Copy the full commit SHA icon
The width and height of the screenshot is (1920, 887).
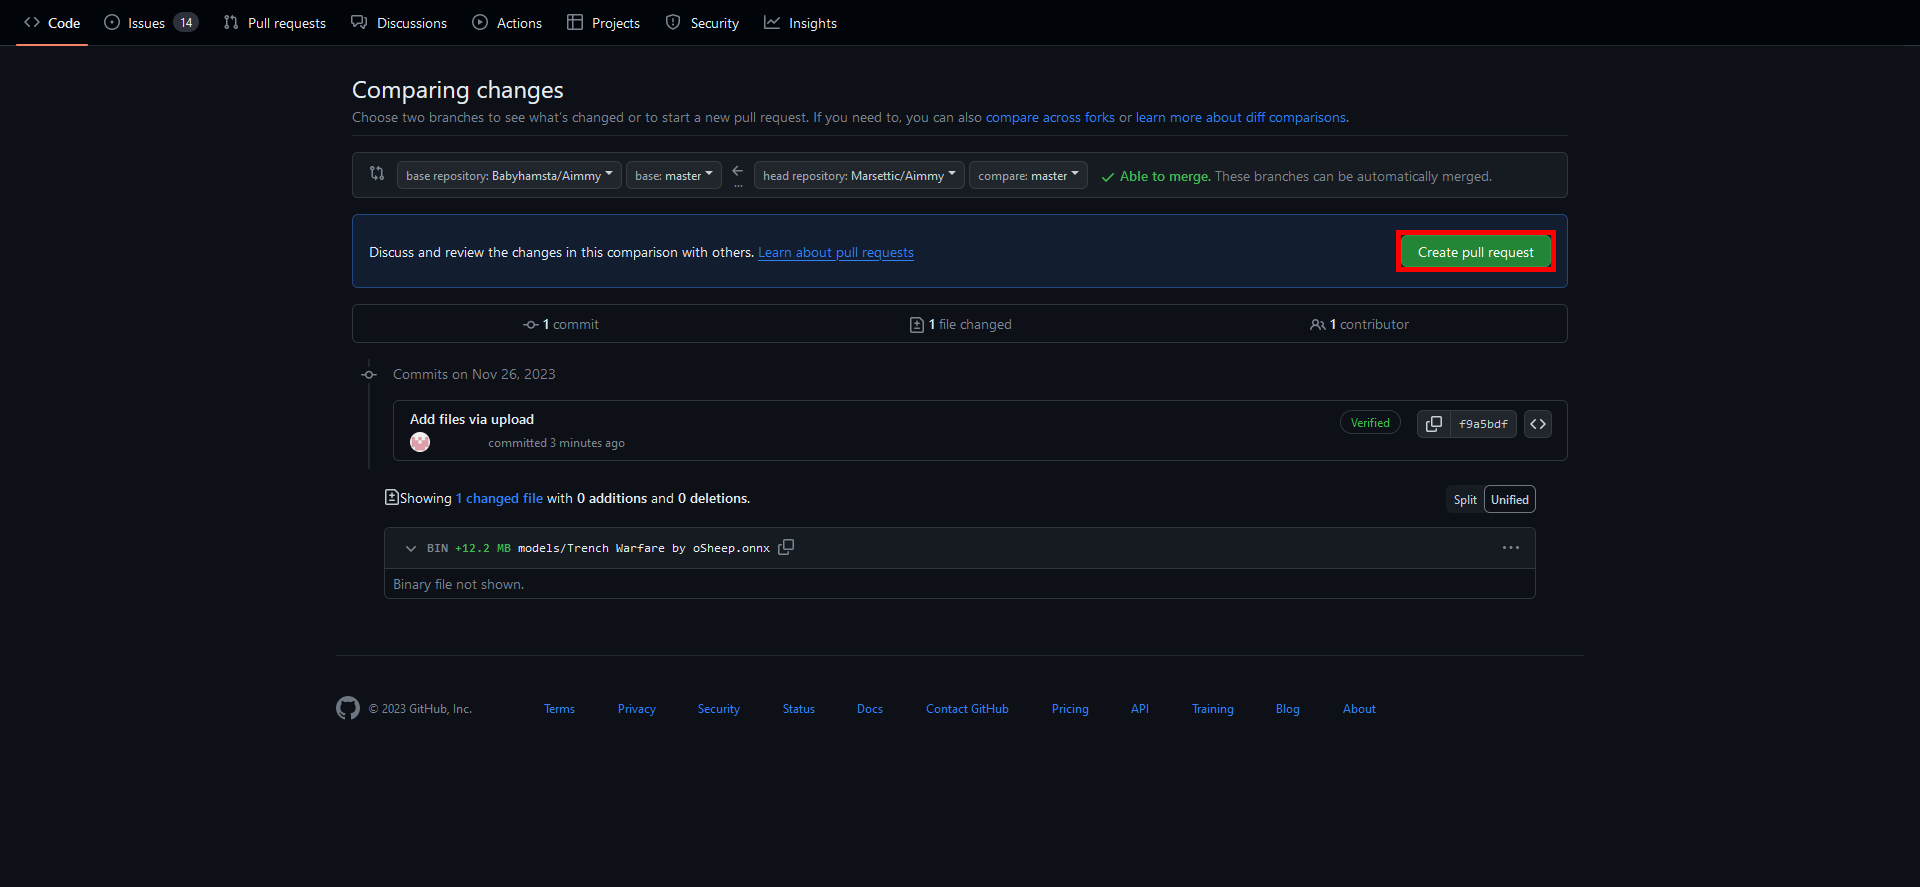point(1433,424)
